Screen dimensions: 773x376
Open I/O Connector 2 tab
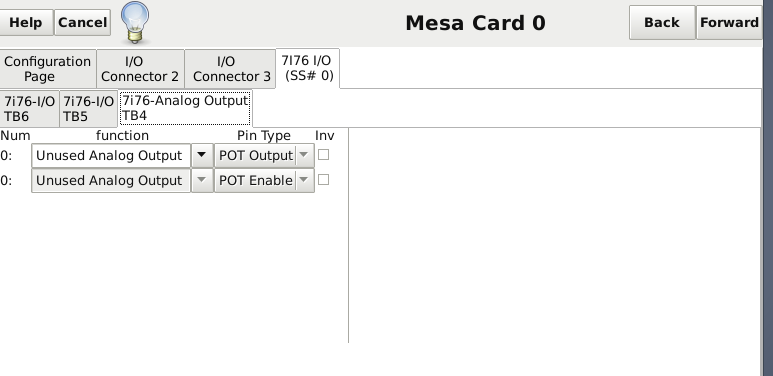[141, 69]
